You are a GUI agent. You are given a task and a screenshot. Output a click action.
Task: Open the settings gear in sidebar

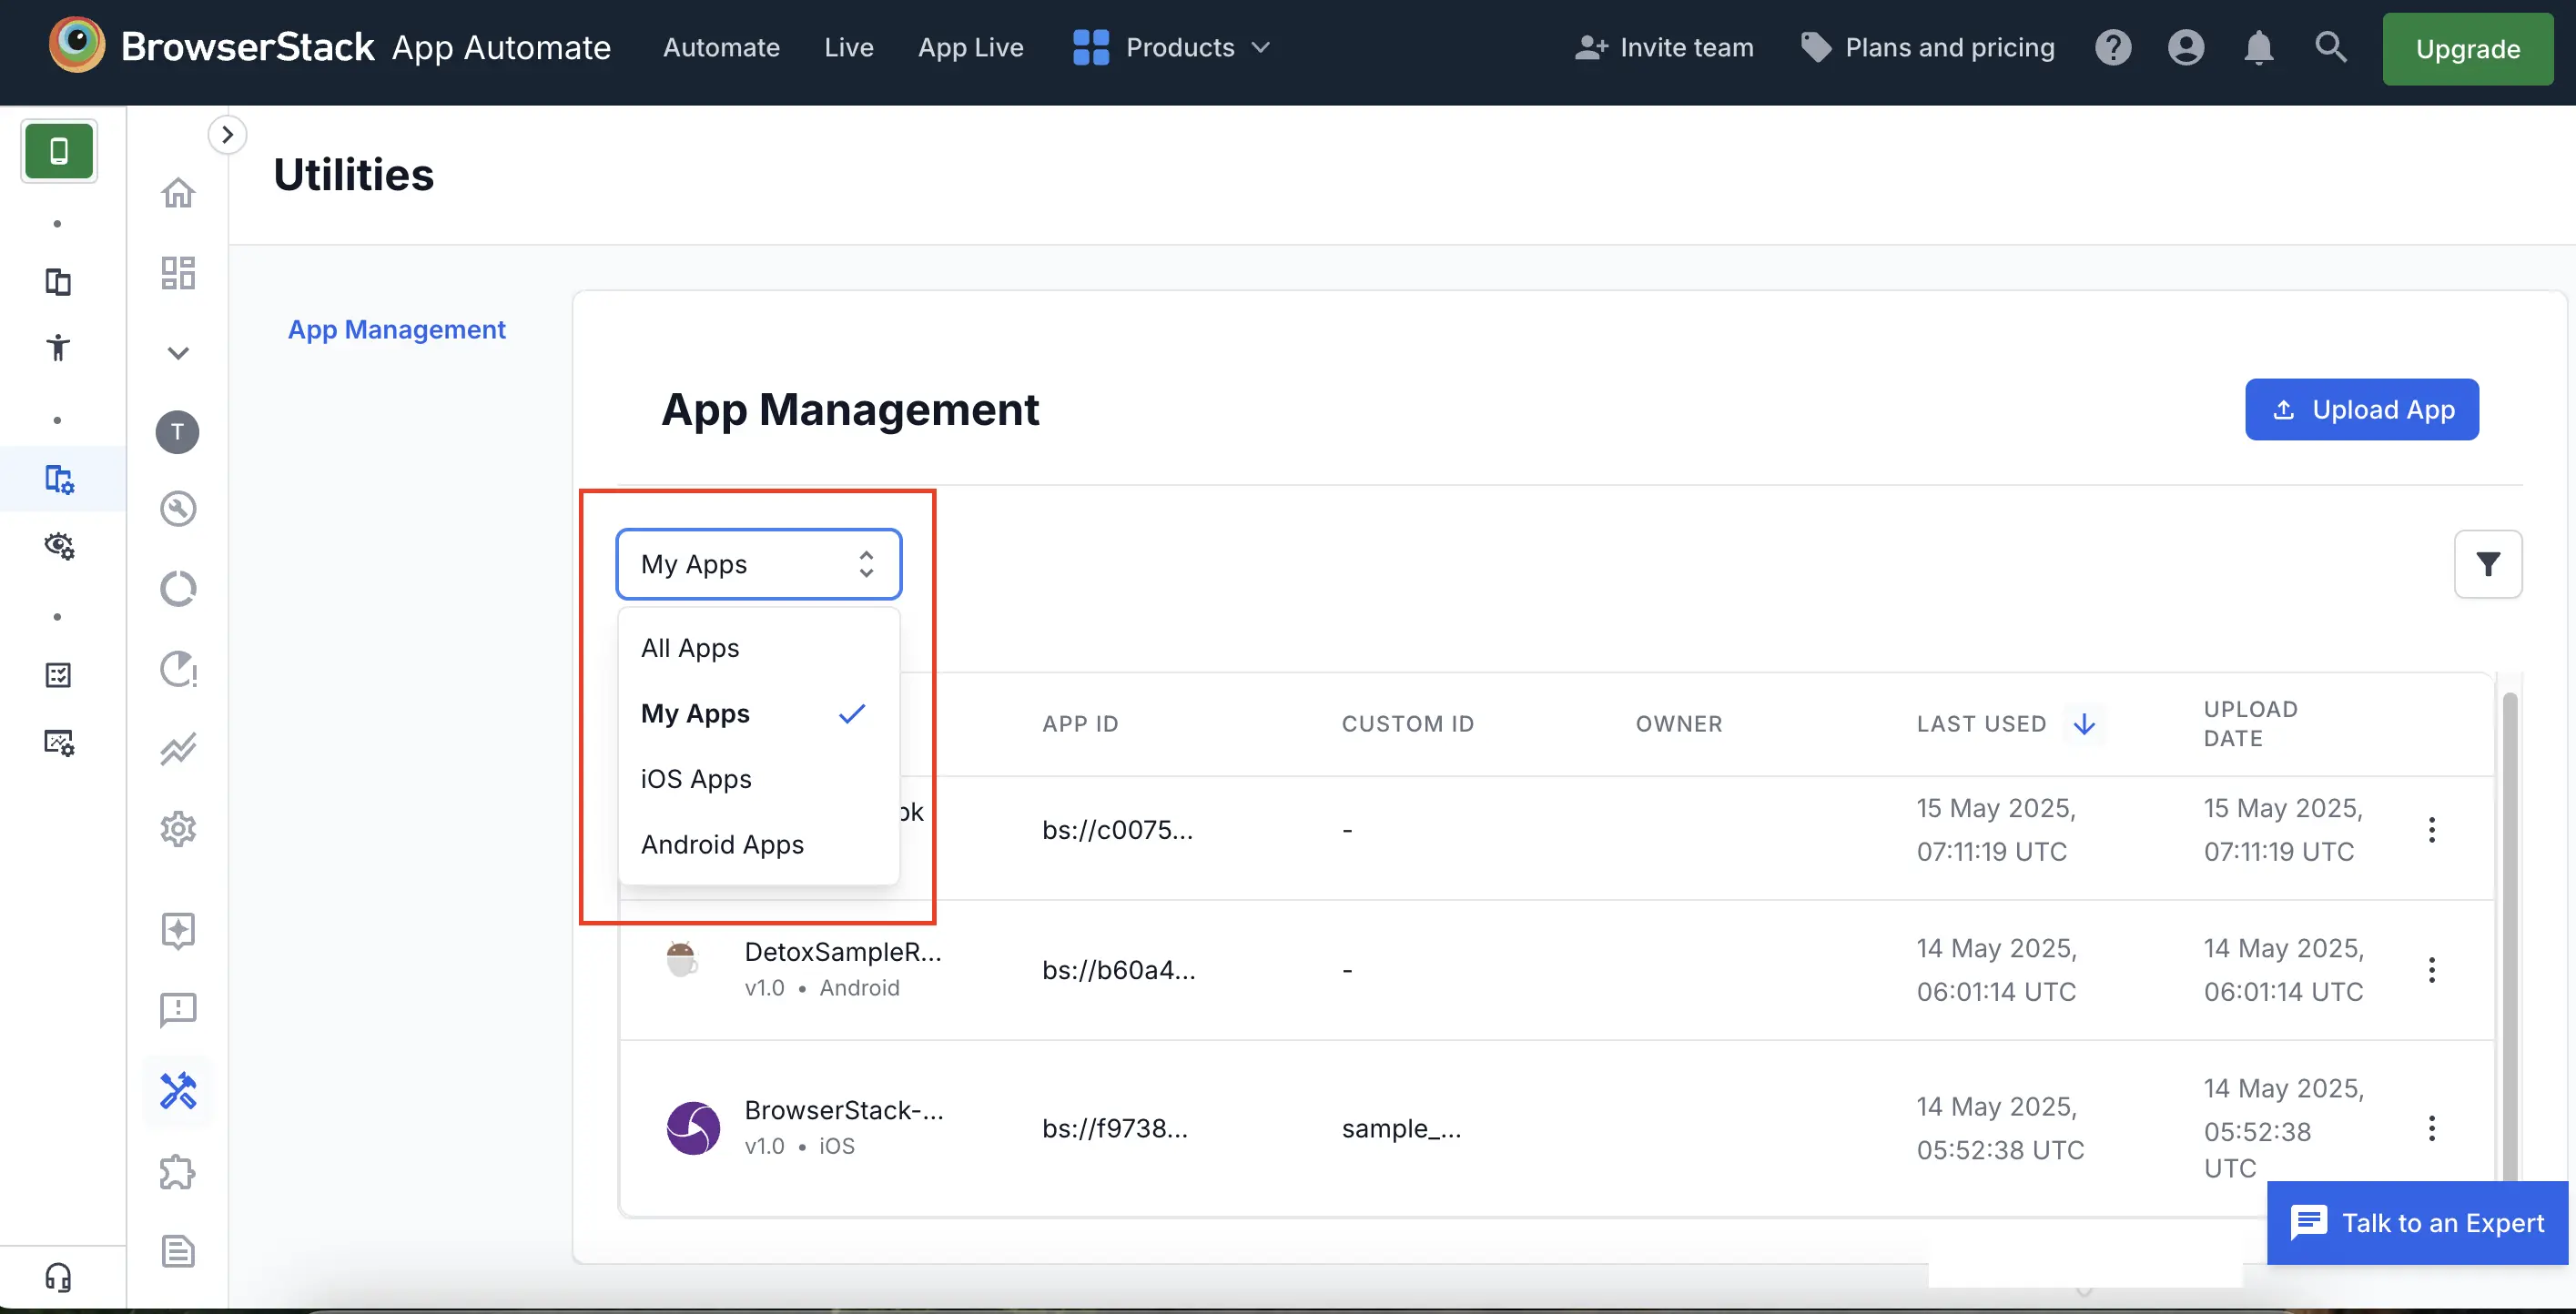(178, 829)
